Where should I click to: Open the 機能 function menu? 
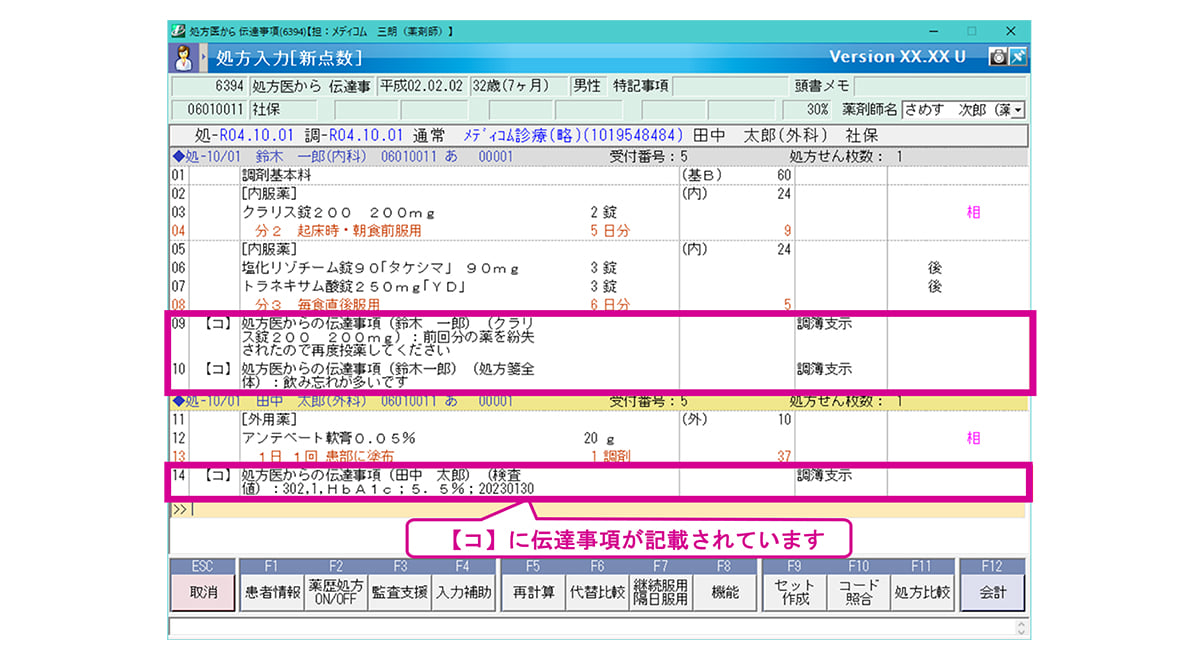tap(724, 592)
